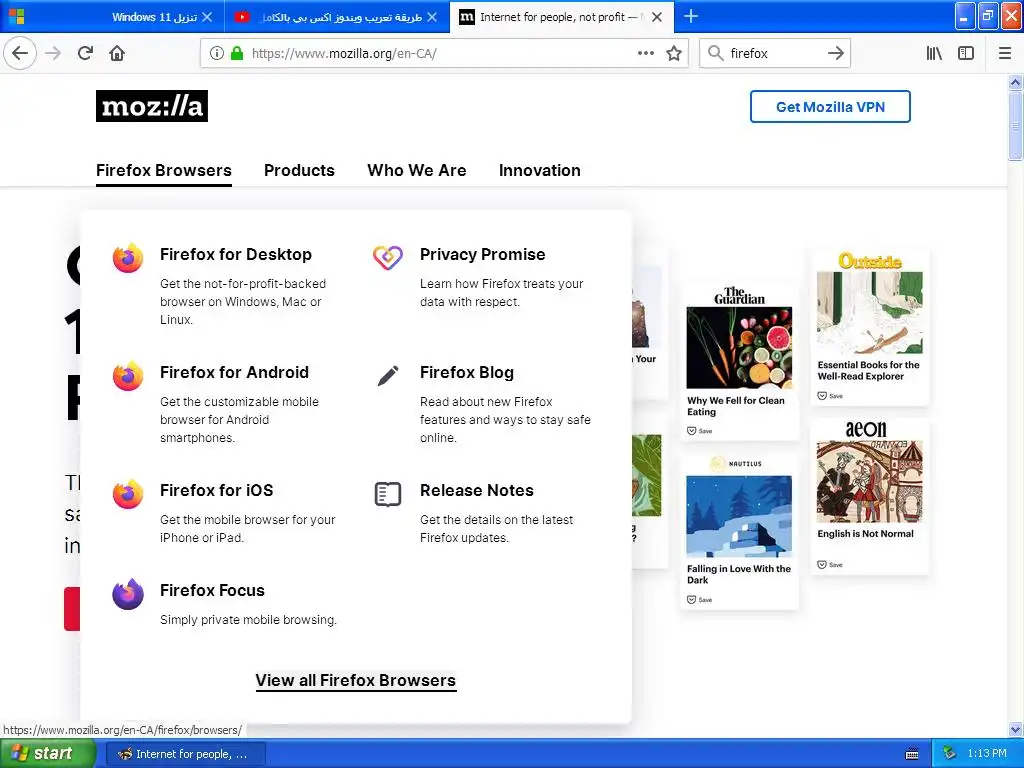Viewport: 1024px width, 768px height.
Task: Open the Firefox Browsers menu
Action: (164, 170)
